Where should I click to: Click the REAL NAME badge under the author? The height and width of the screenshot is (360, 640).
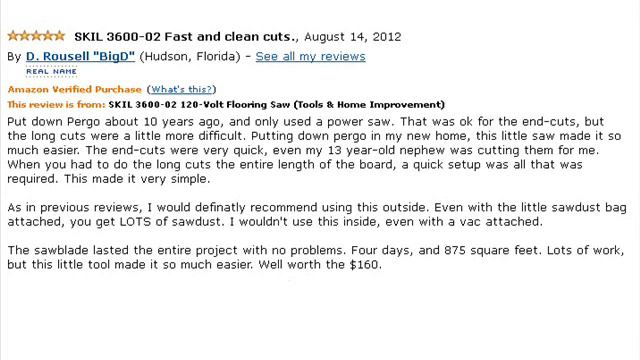[51, 72]
